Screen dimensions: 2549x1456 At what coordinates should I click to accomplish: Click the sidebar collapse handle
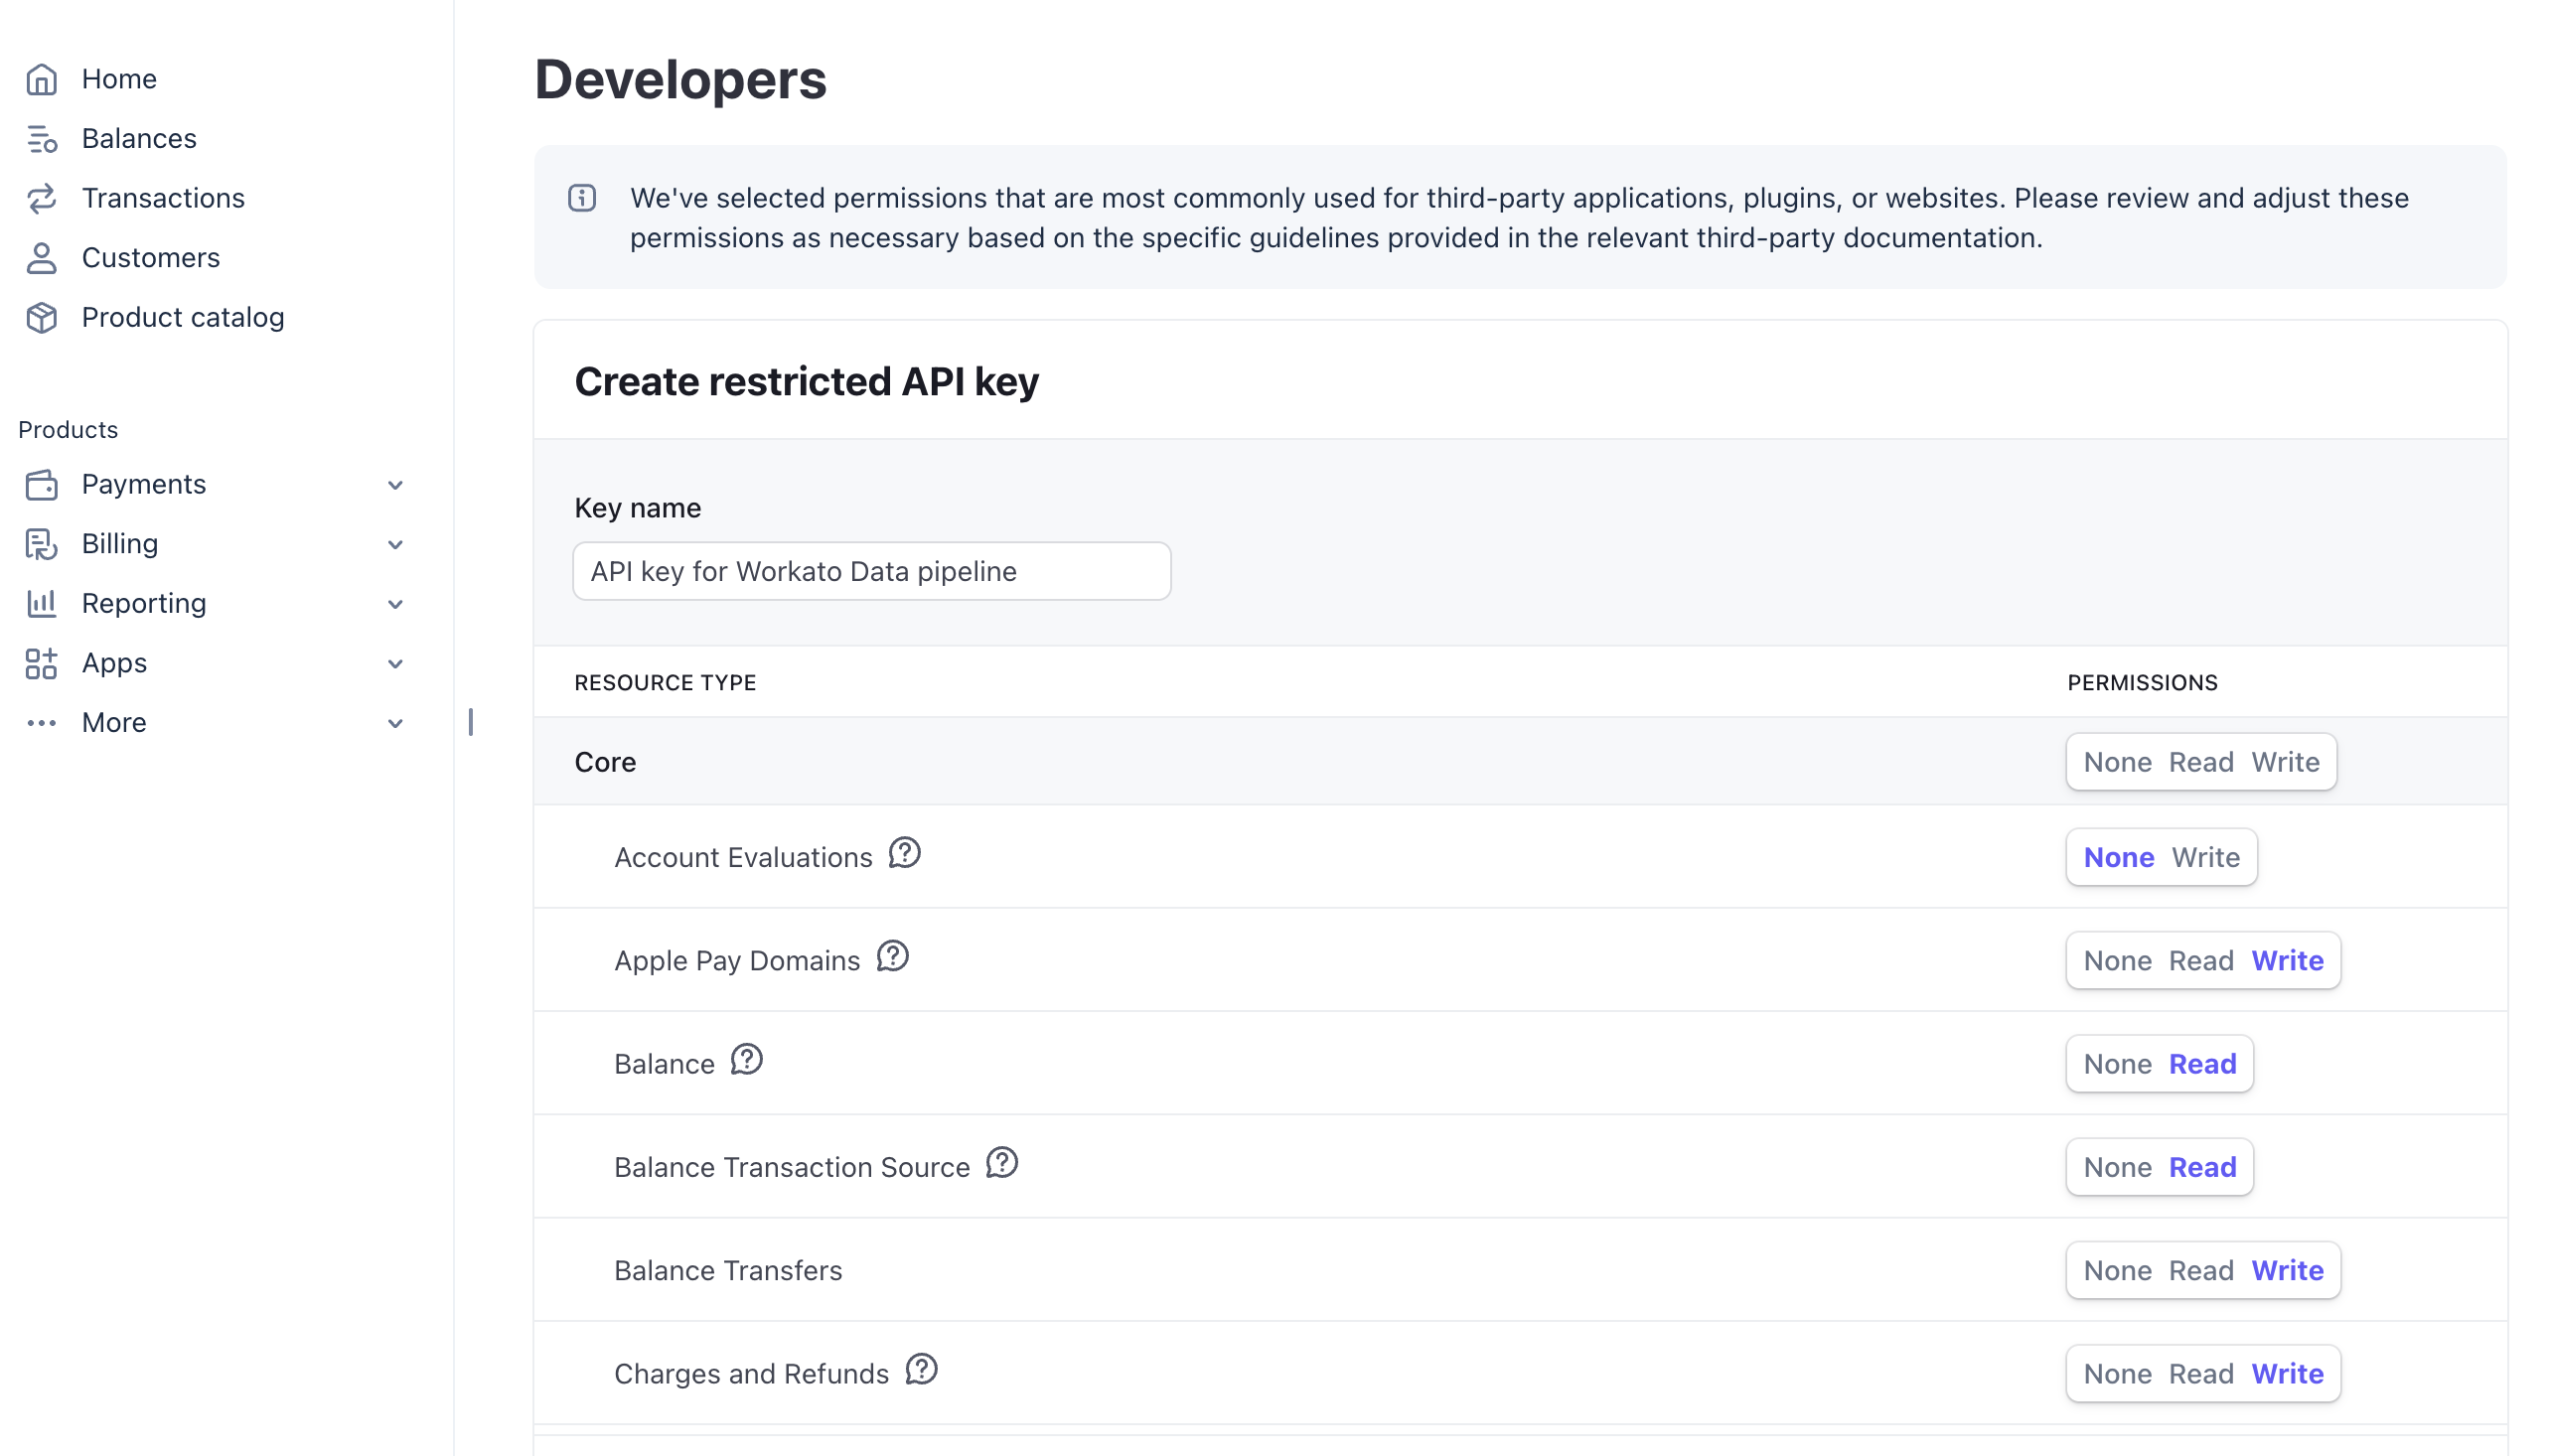point(470,722)
